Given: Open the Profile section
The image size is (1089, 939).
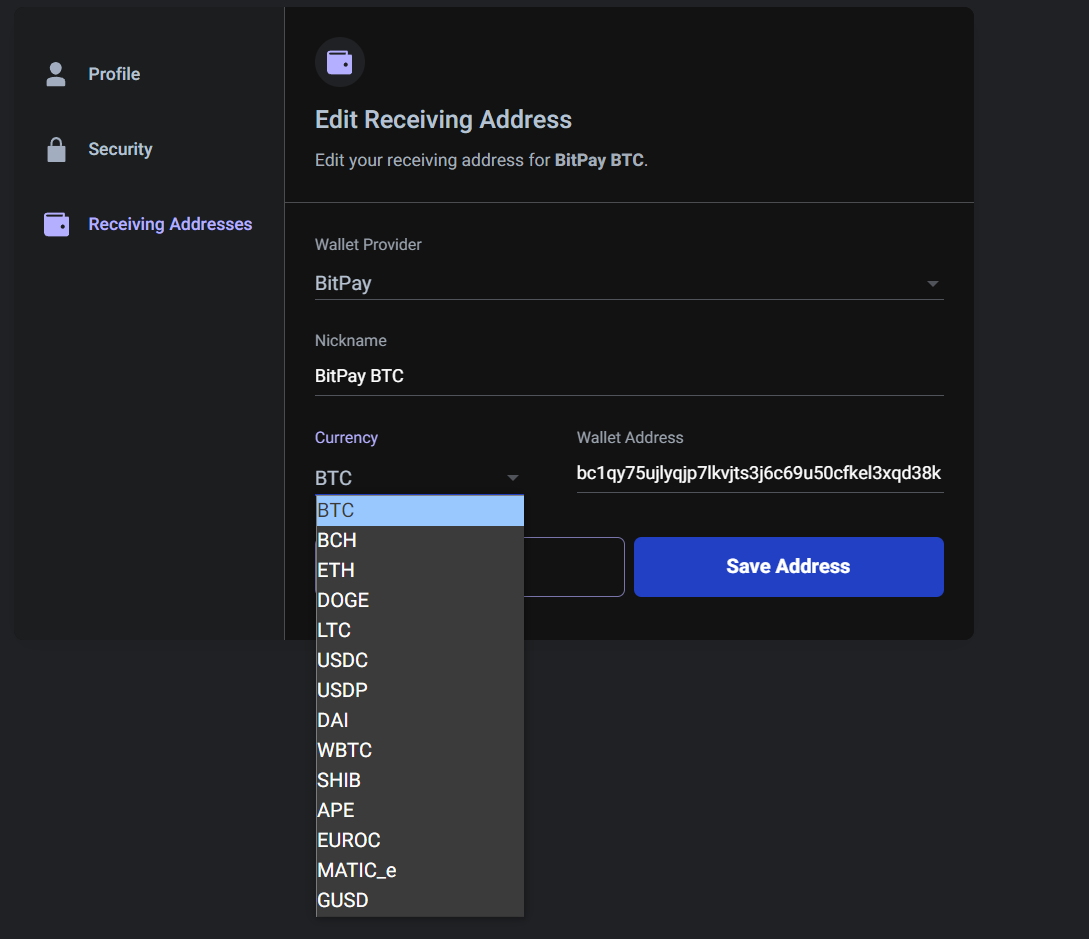Looking at the screenshot, I should point(114,74).
